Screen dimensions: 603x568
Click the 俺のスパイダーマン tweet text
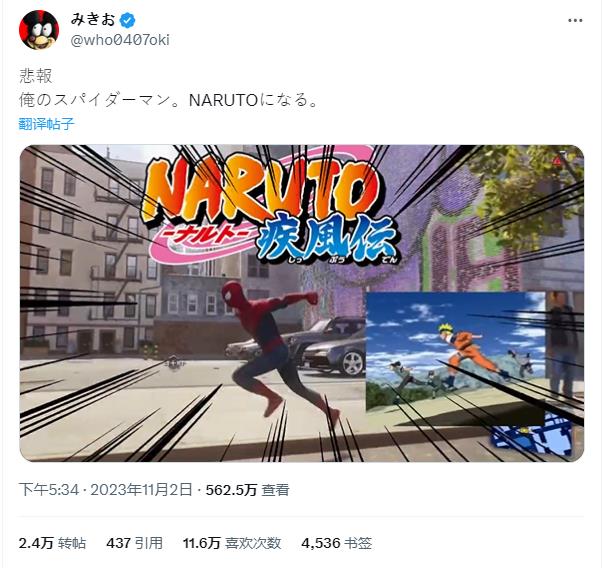pos(168,100)
